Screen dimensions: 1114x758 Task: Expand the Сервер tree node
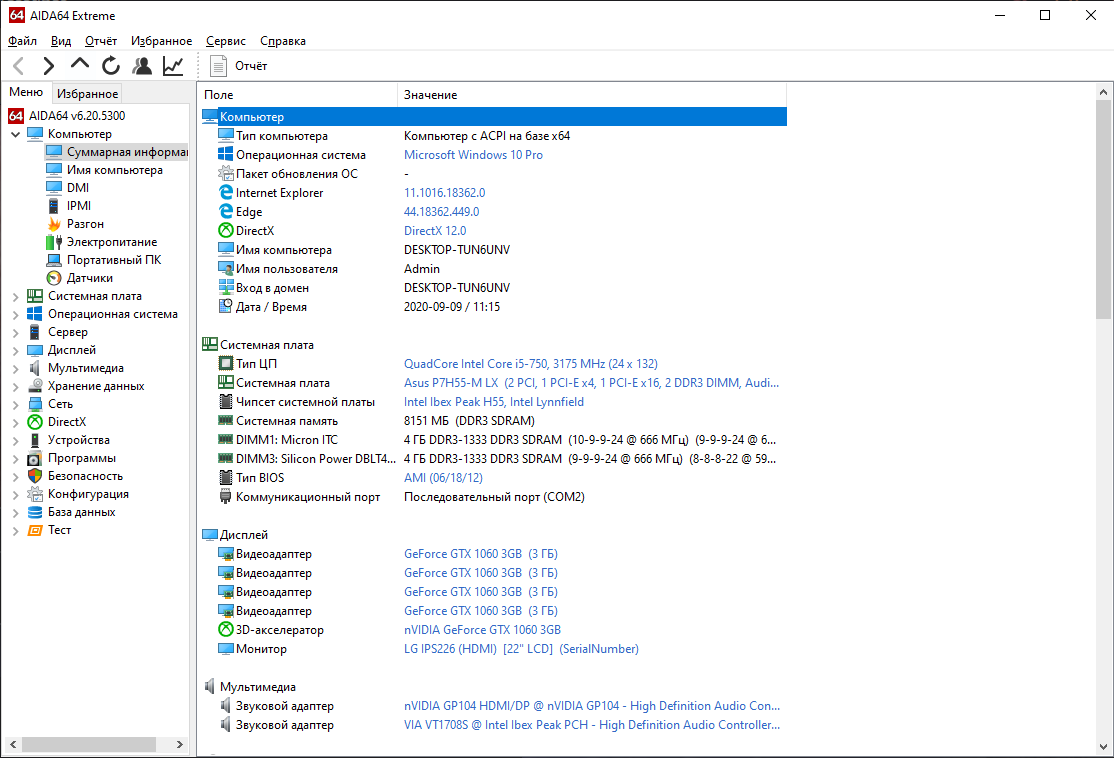[x=16, y=332]
